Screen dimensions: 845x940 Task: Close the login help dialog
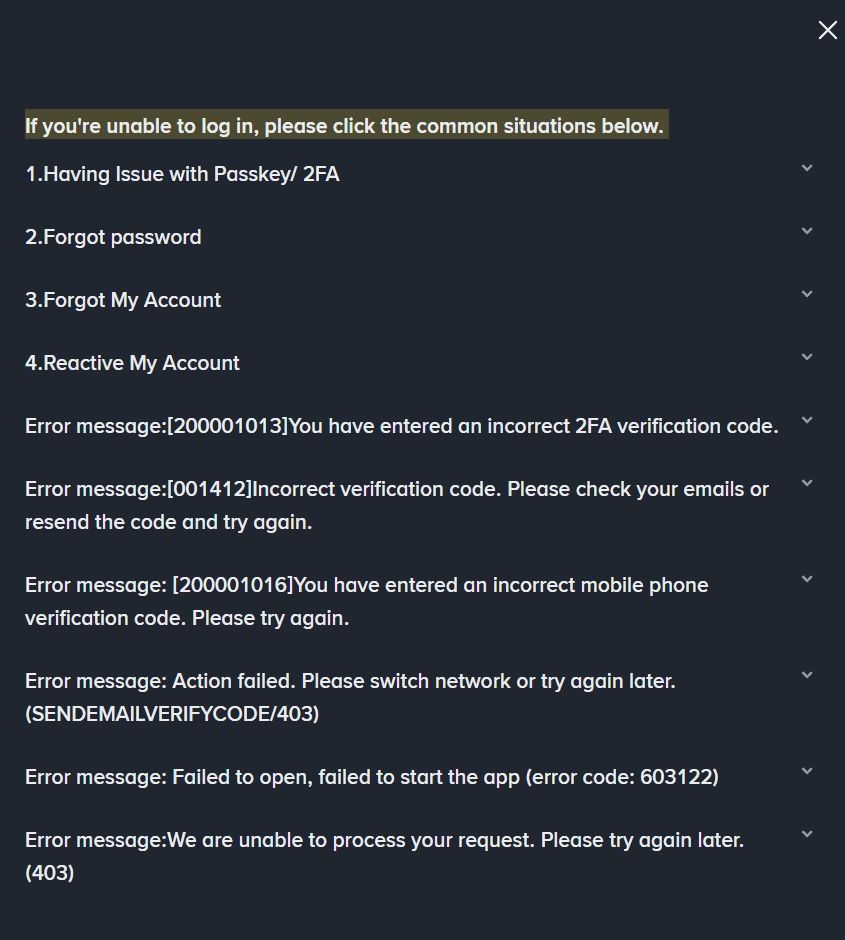828,31
